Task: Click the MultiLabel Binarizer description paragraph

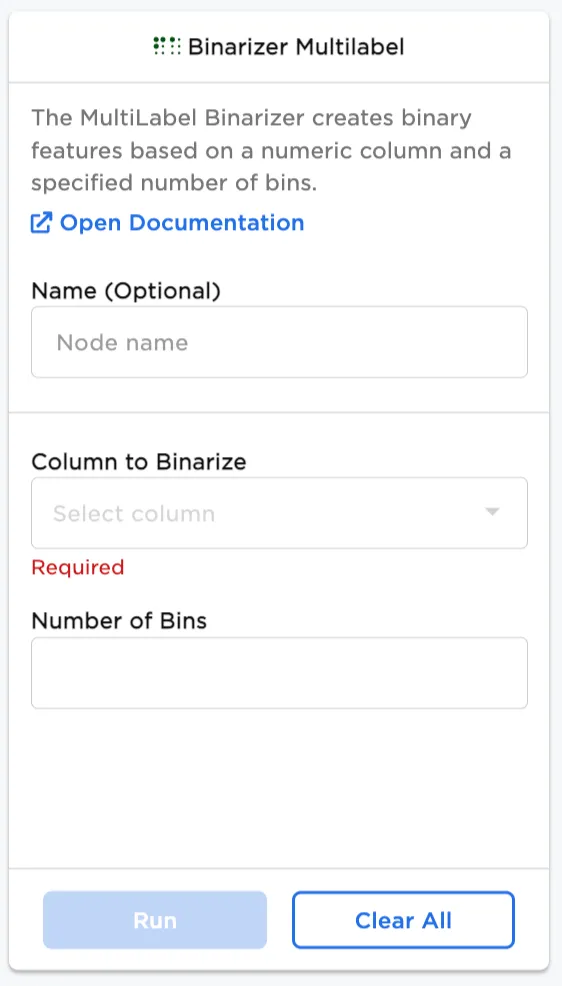Action: pyautogui.click(x=271, y=151)
